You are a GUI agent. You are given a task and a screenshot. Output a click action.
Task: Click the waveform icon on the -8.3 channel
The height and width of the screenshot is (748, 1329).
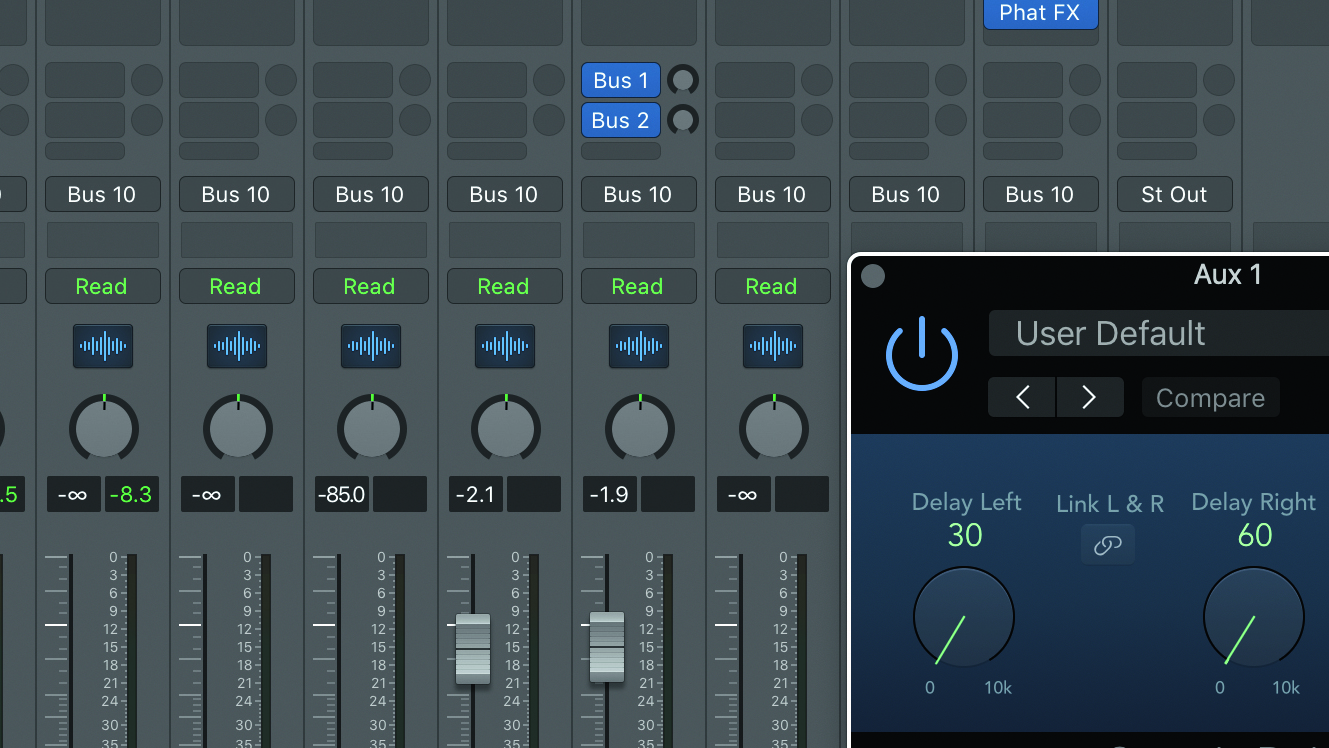[x=103, y=346]
